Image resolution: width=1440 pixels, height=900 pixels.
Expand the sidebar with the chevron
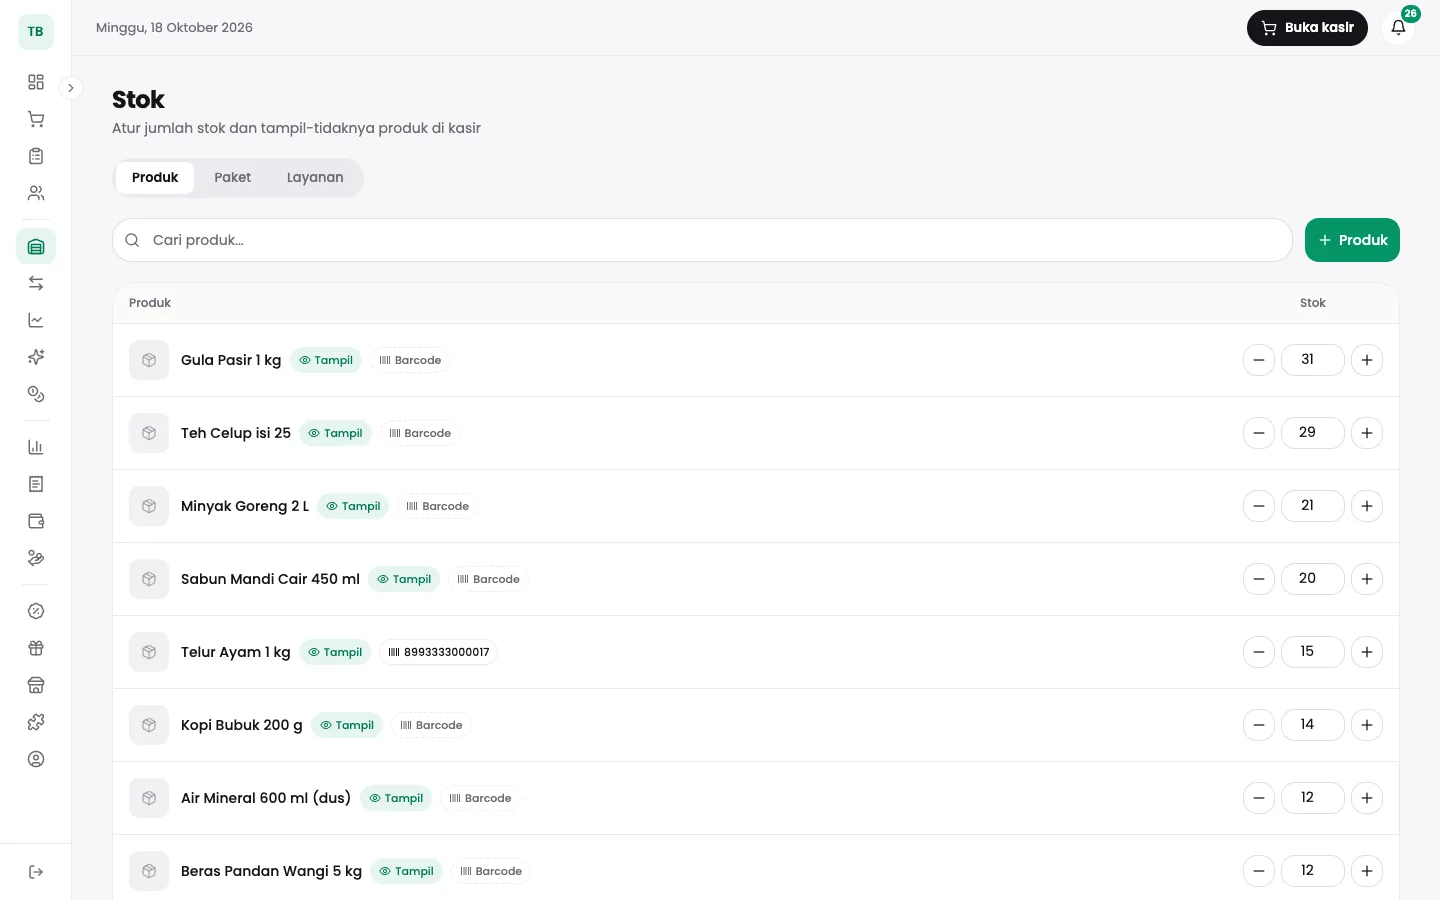(70, 88)
